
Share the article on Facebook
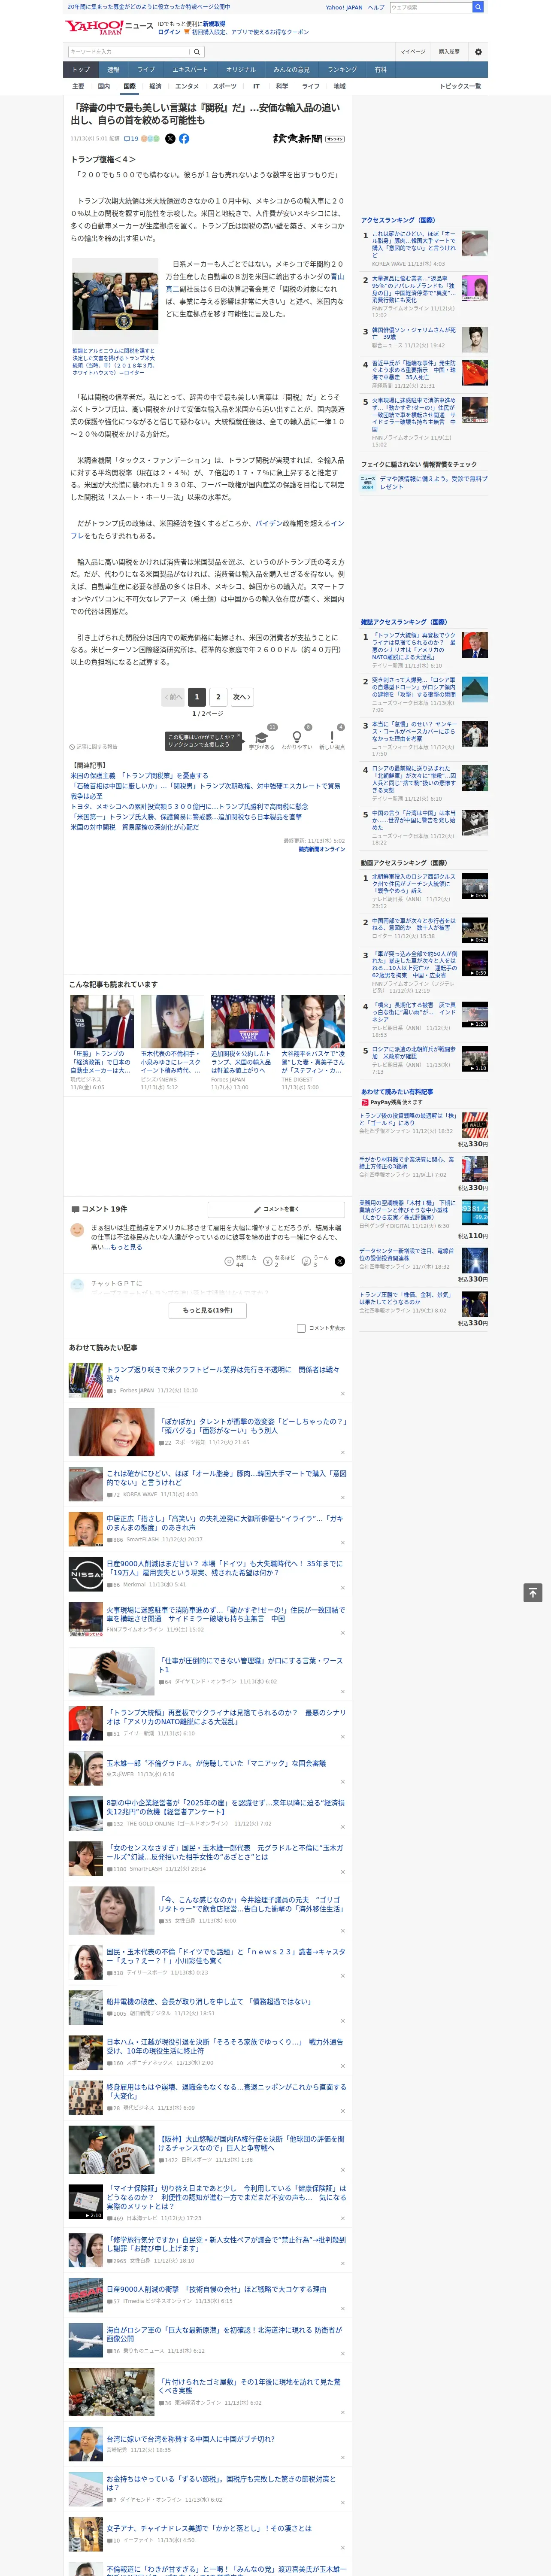(x=184, y=139)
